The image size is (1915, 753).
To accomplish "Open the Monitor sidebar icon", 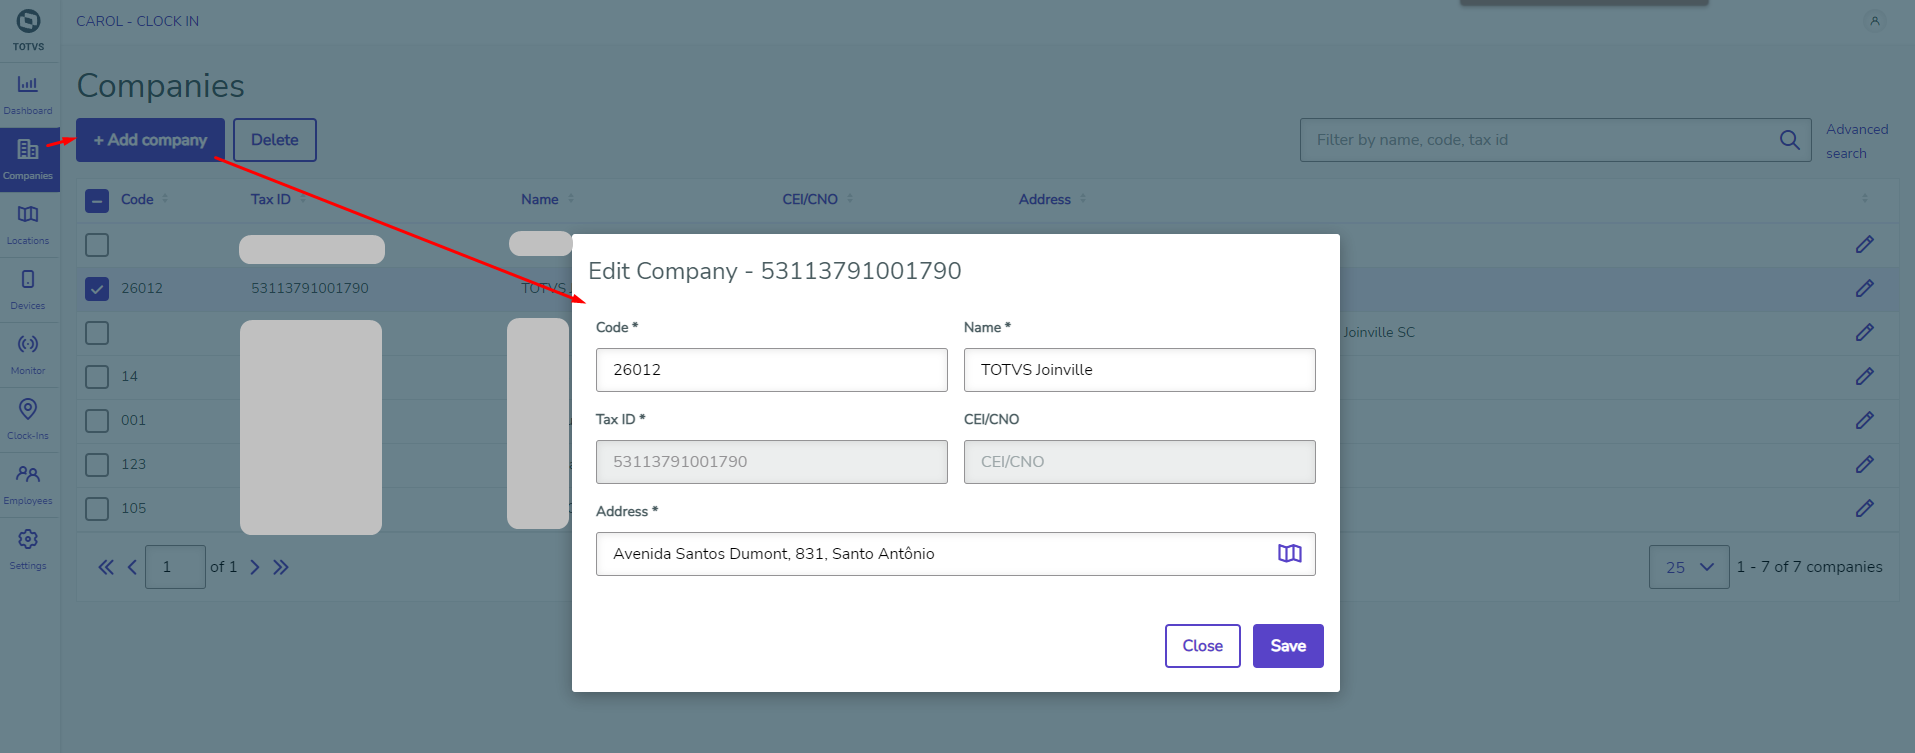I will tap(28, 353).
